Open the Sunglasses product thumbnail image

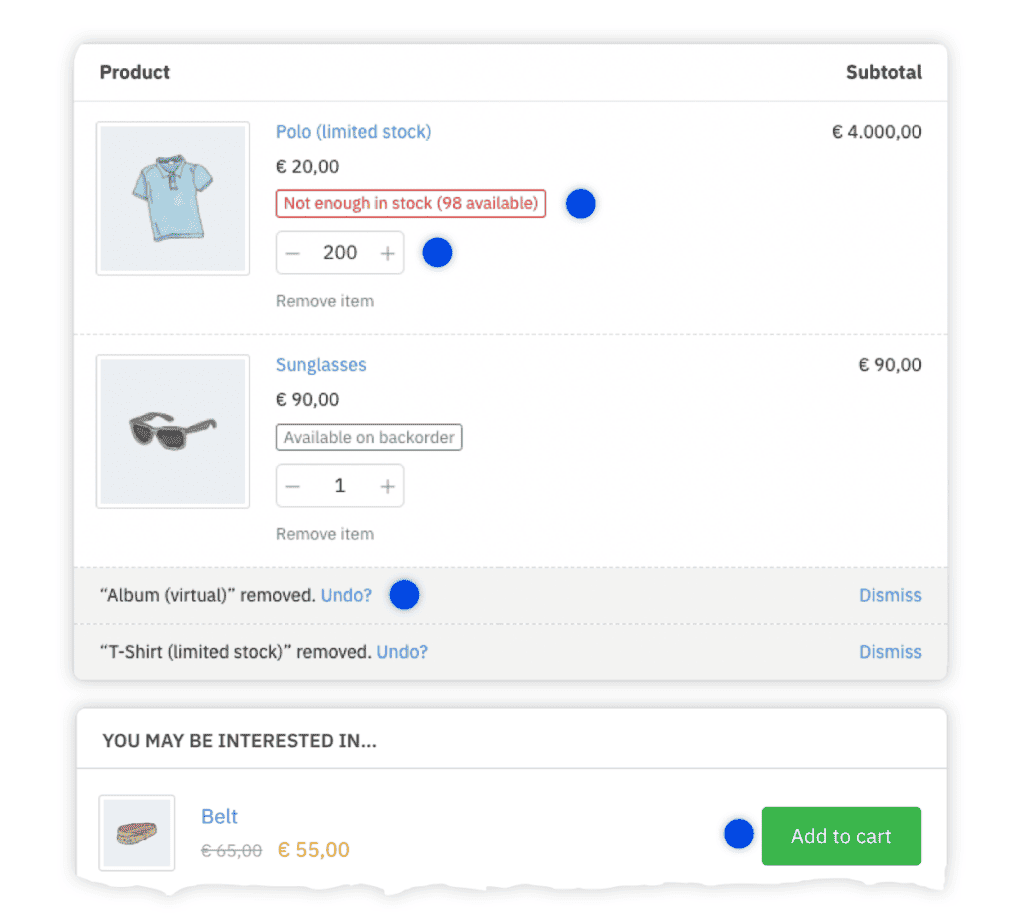172,430
